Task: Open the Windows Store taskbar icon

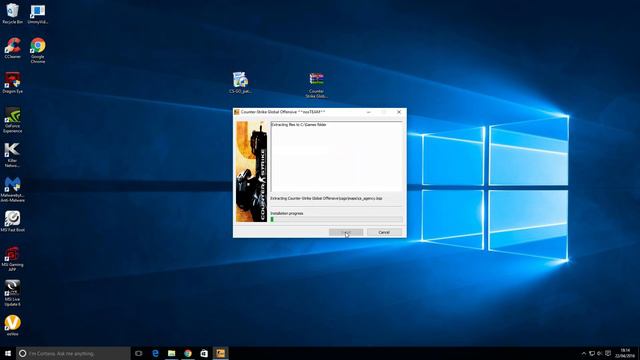Action: point(204,353)
